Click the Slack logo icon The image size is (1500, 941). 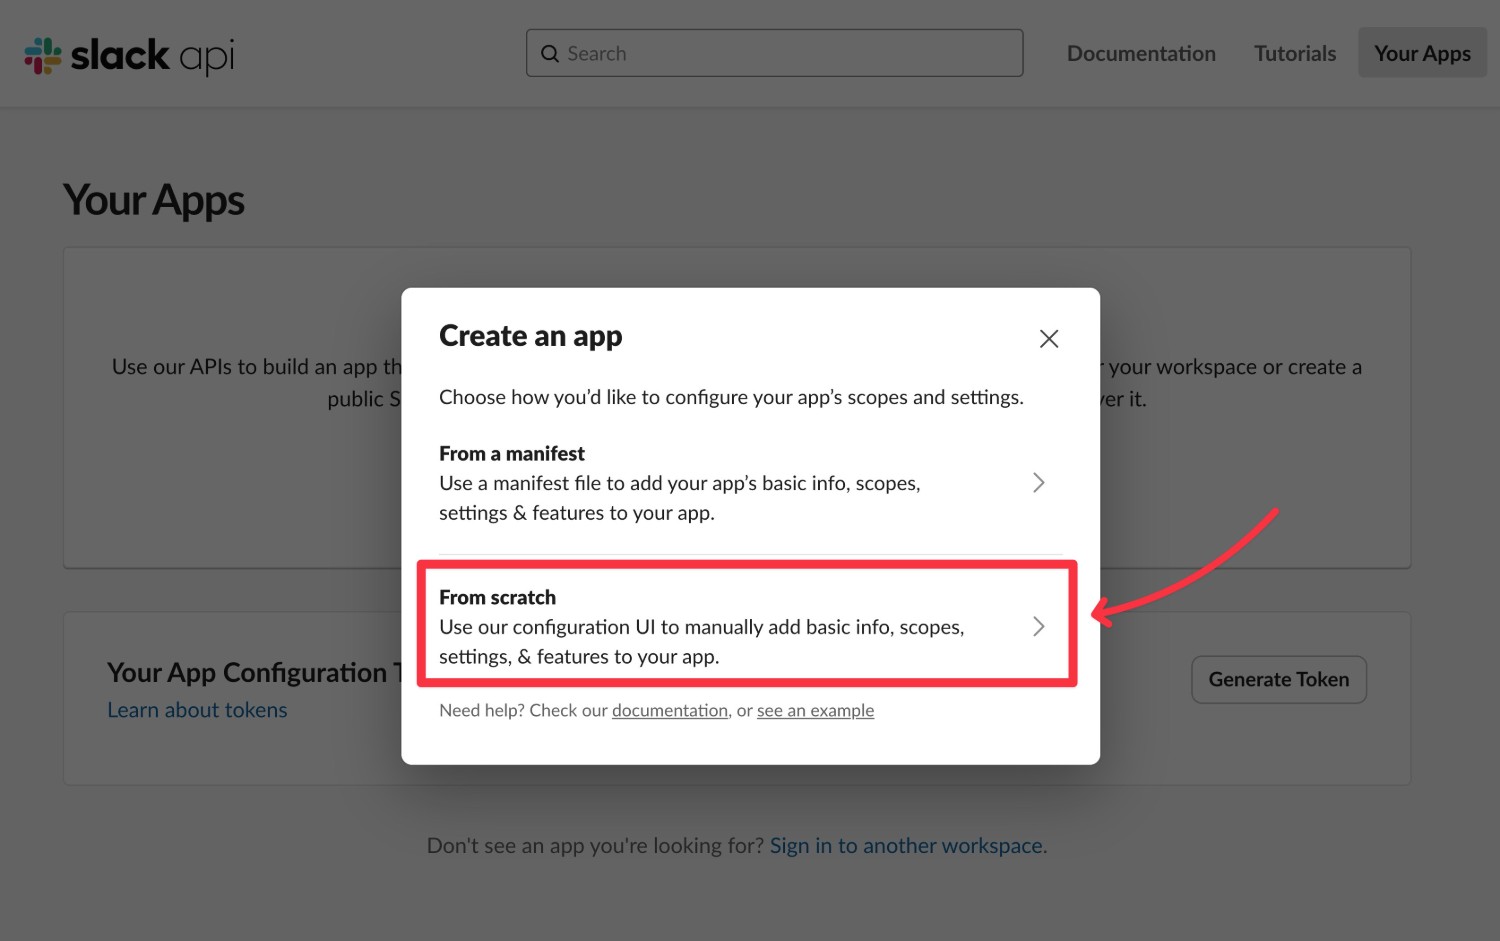pos(43,56)
